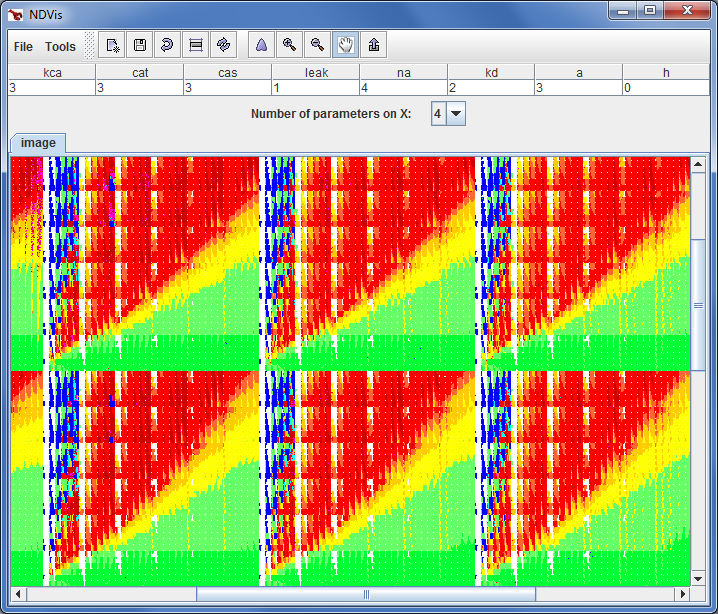Click the vertical scrollbar down arrow

click(698, 579)
